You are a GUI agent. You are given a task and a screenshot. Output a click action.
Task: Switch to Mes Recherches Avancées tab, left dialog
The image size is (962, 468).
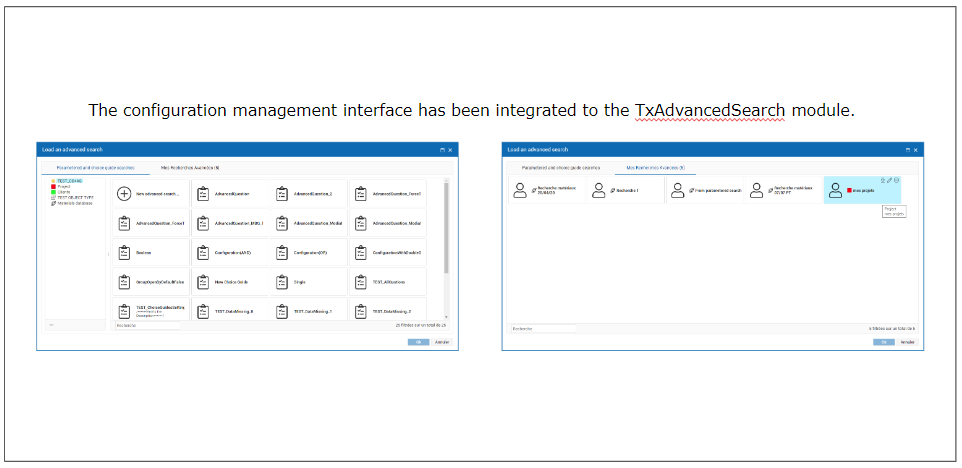(x=190, y=167)
